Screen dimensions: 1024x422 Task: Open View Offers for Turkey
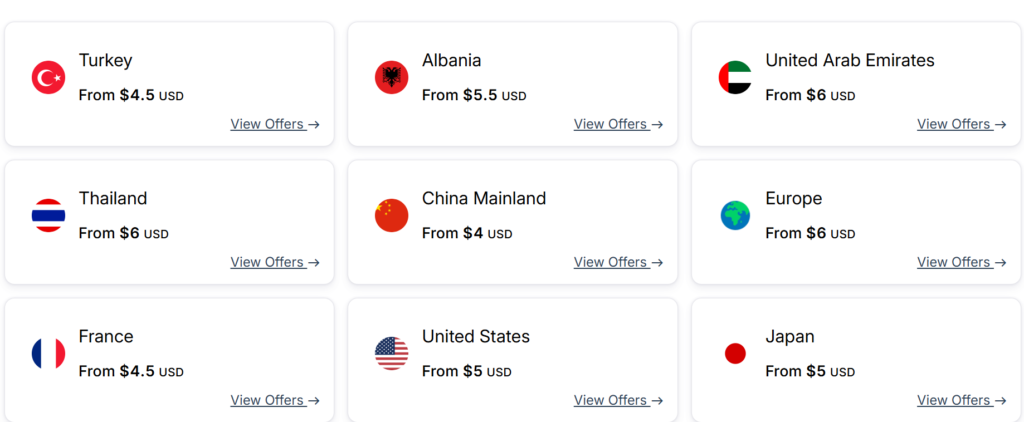(x=275, y=124)
